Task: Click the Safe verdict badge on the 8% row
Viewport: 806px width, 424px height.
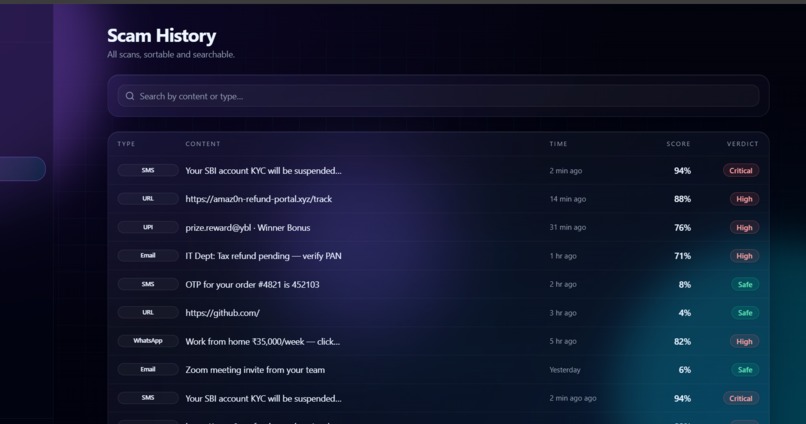Action: pyautogui.click(x=745, y=284)
